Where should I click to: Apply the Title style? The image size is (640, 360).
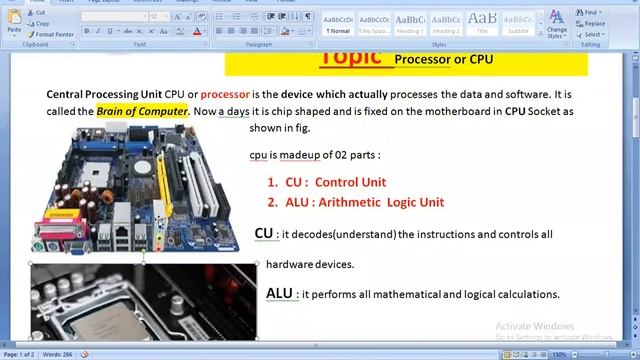[482, 24]
